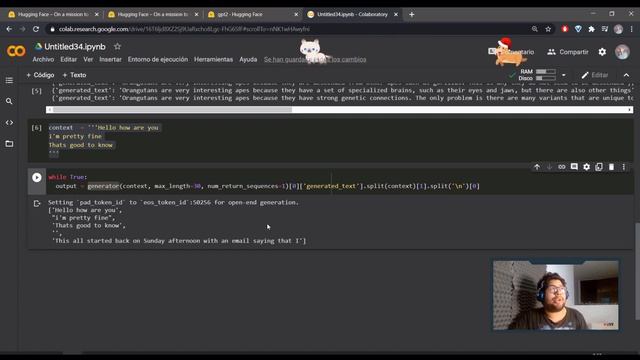Click the Disco usage bar
640x360 pixels.
point(546,78)
